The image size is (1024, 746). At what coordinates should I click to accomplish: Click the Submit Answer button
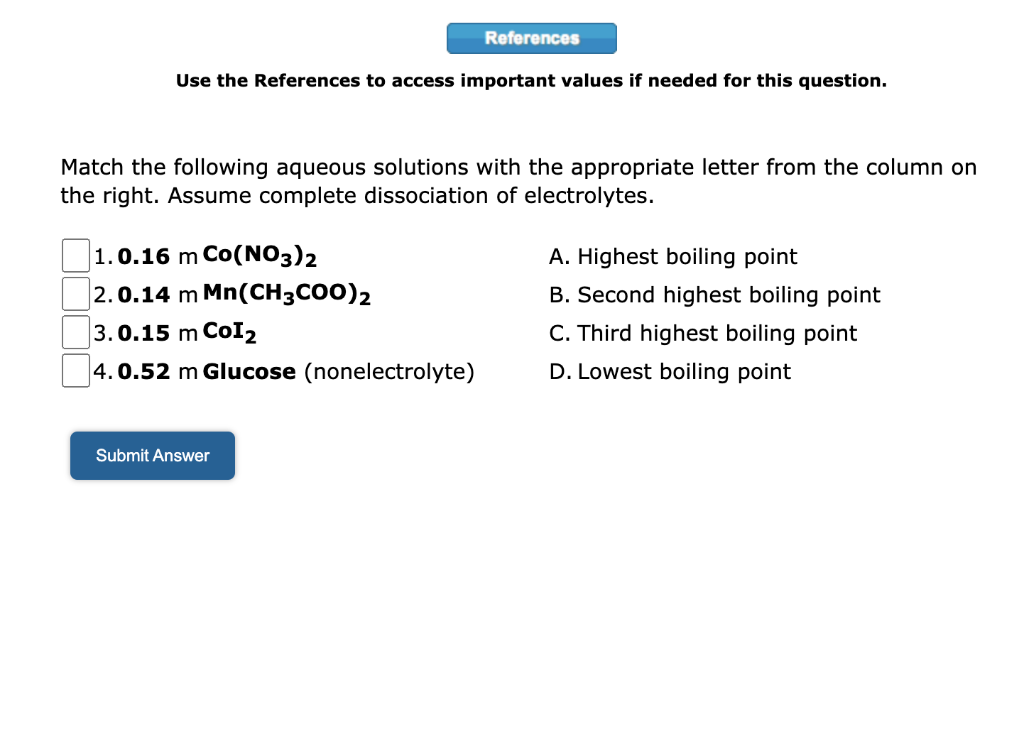pyautogui.click(x=152, y=455)
